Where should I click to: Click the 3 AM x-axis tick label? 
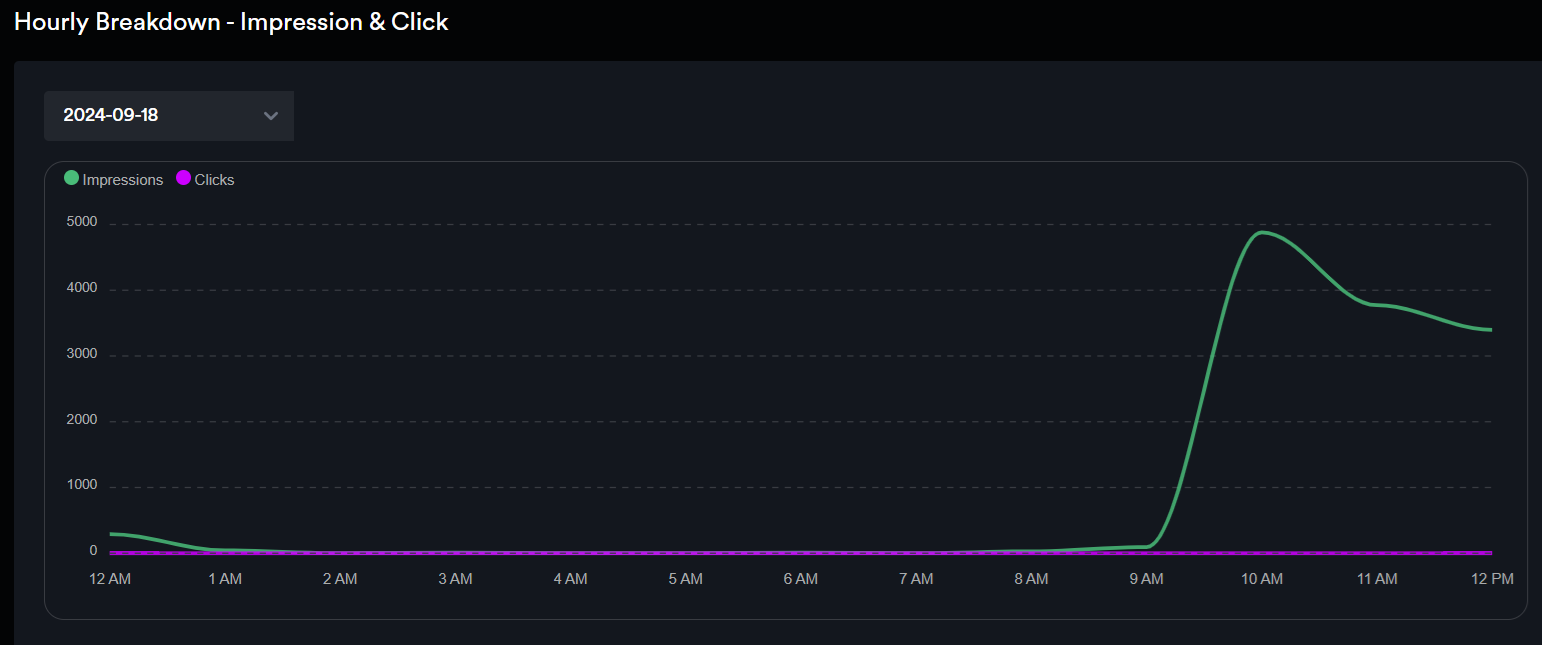455,579
